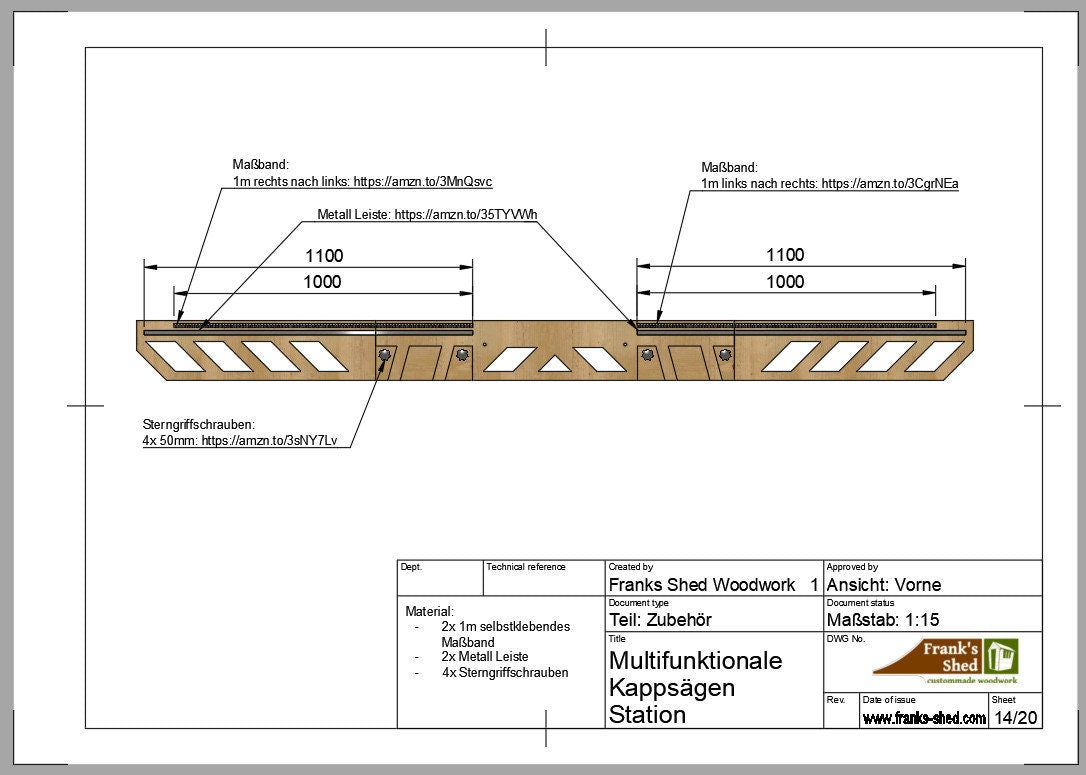This screenshot has width=1086, height=775.
Task: Click the 'Teil: Zubehör' document type text
Action: pos(660,620)
